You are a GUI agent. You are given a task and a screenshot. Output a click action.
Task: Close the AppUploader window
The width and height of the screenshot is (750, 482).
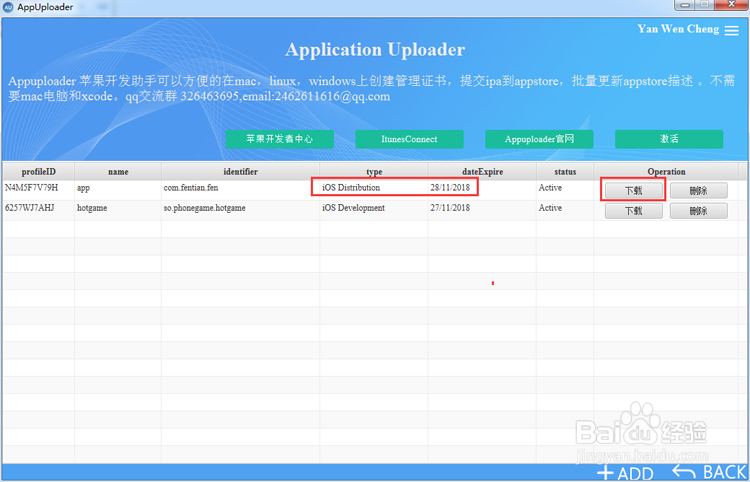point(731,4)
